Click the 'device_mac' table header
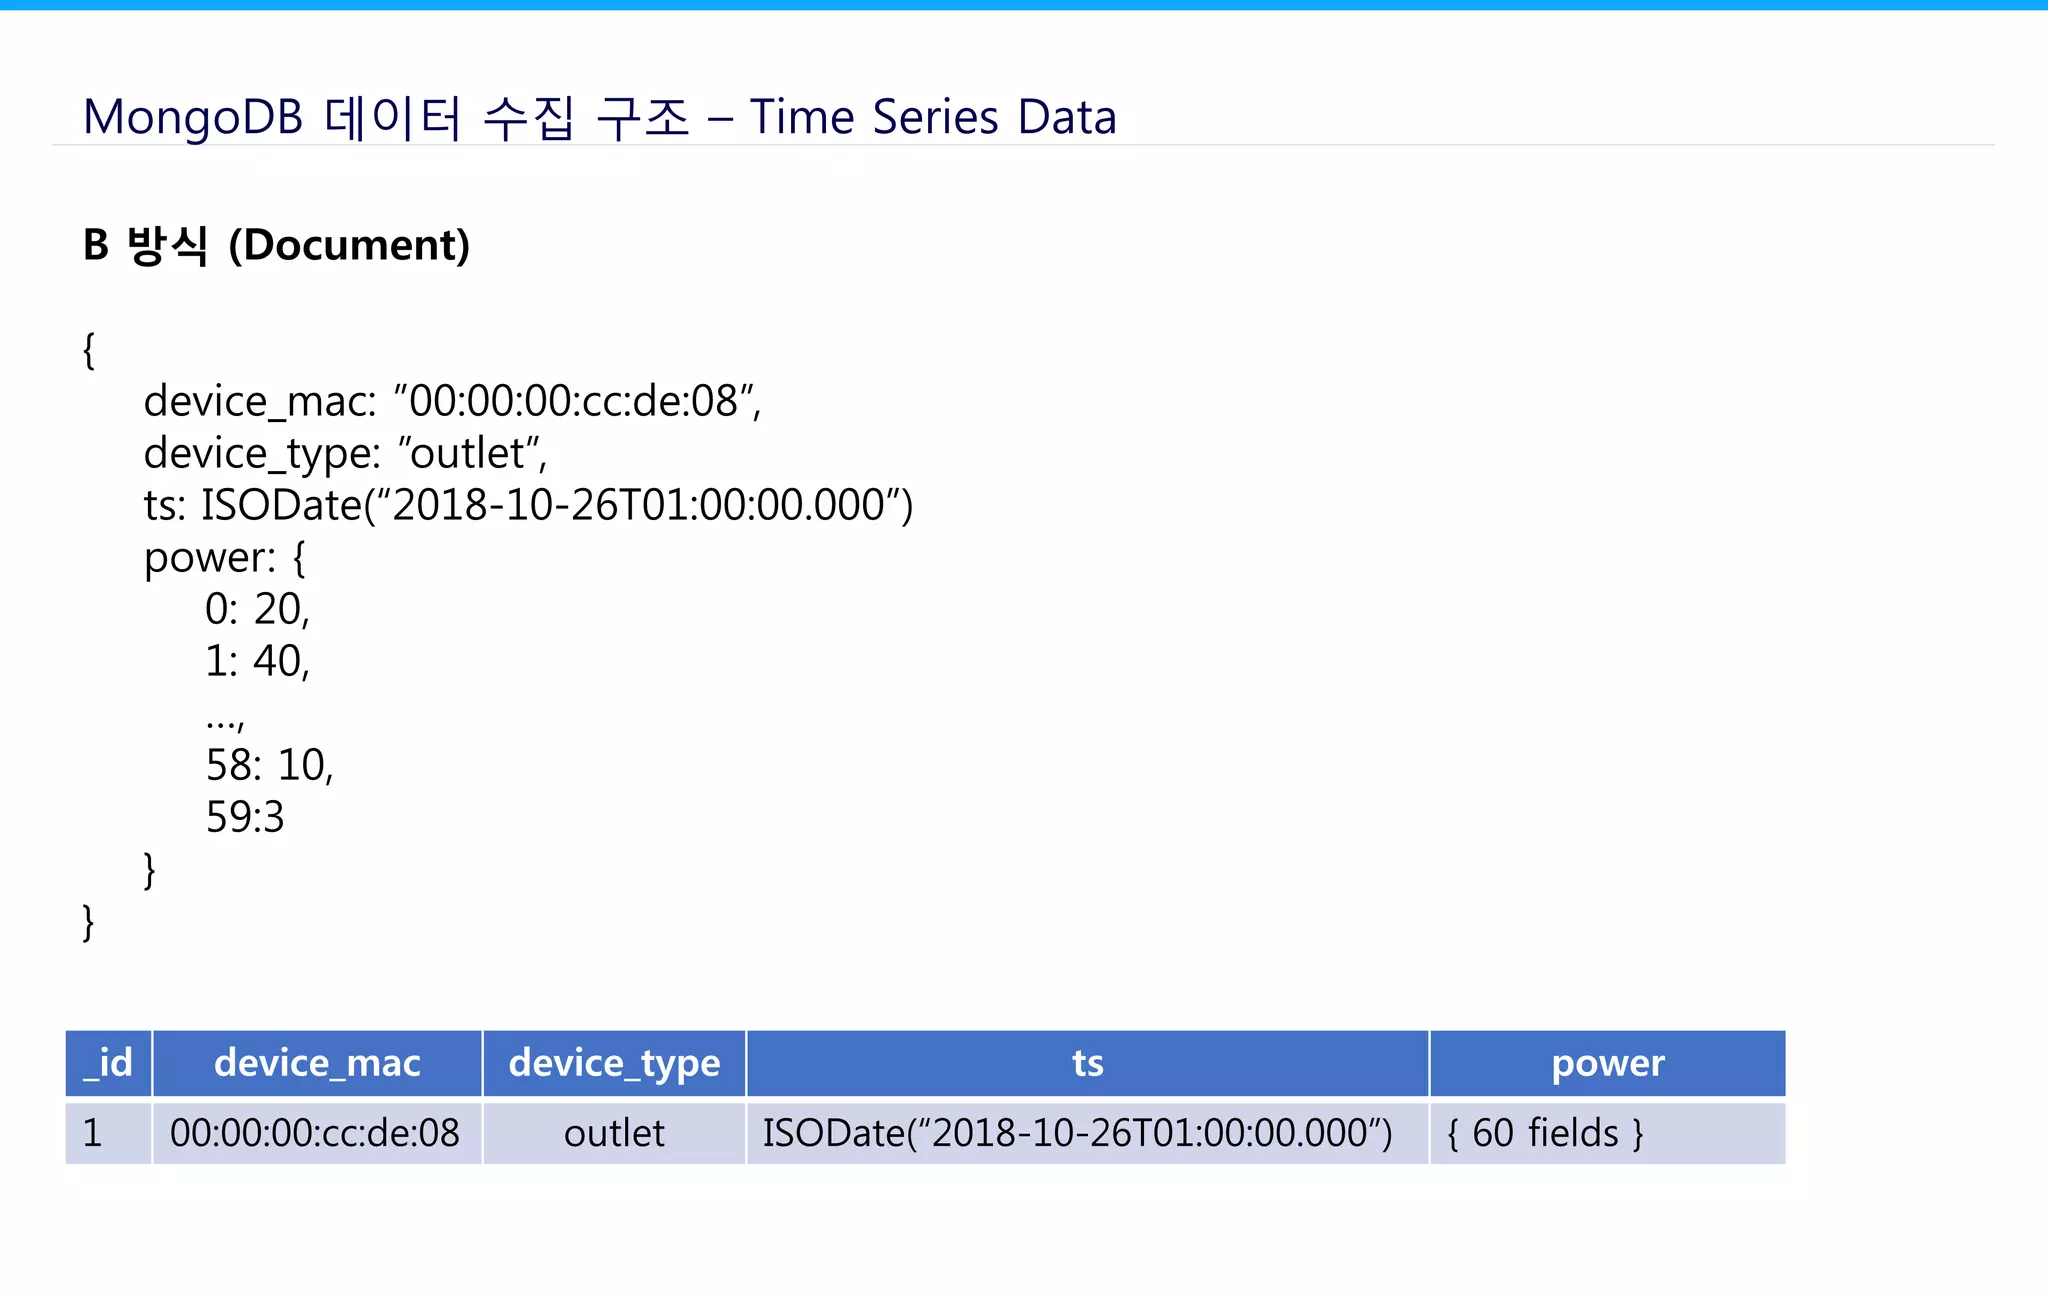The image size is (2048, 1300). coord(317,1063)
